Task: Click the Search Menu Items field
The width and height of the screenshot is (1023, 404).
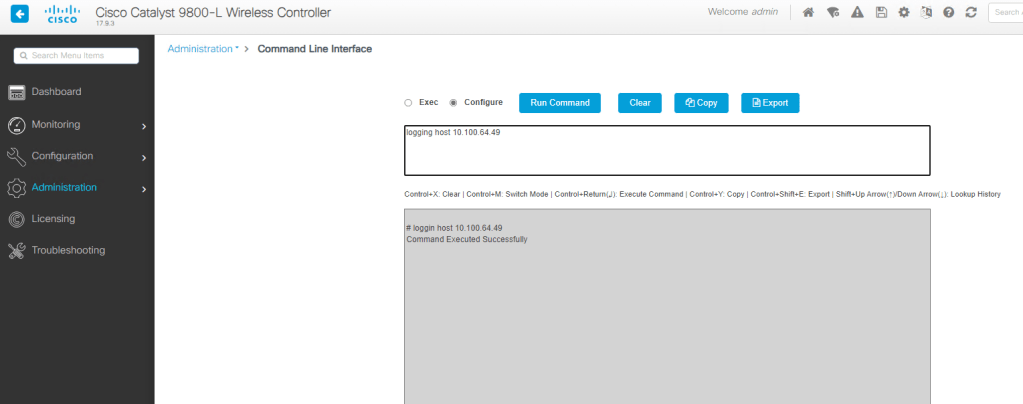Action: tap(76, 55)
